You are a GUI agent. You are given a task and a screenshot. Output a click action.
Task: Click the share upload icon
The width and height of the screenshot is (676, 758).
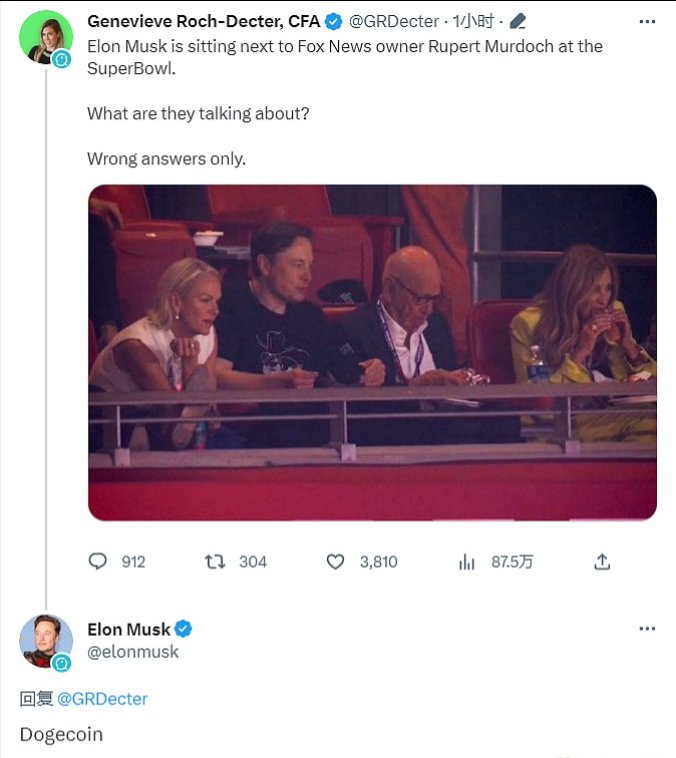(602, 562)
